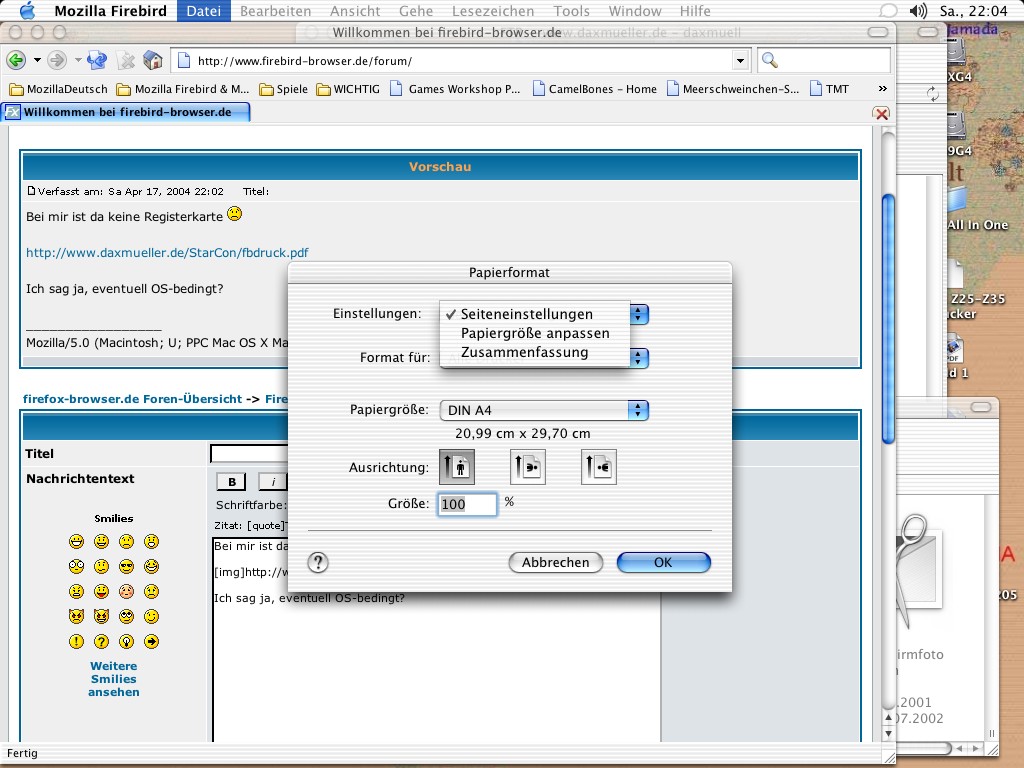This screenshot has width=1024, height=768.
Task: Select landscape left orientation icon
Action: 528,467
